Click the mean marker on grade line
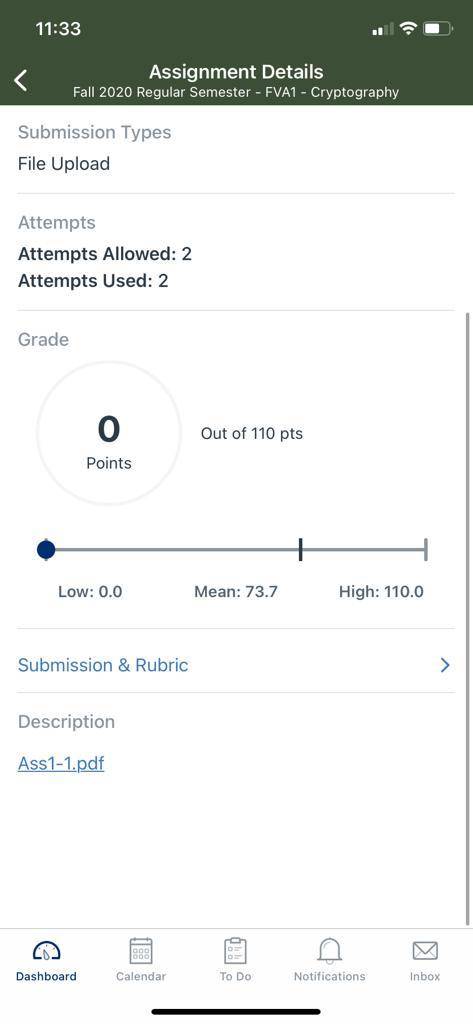The height and width of the screenshot is (1024, 473). tap(301, 550)
